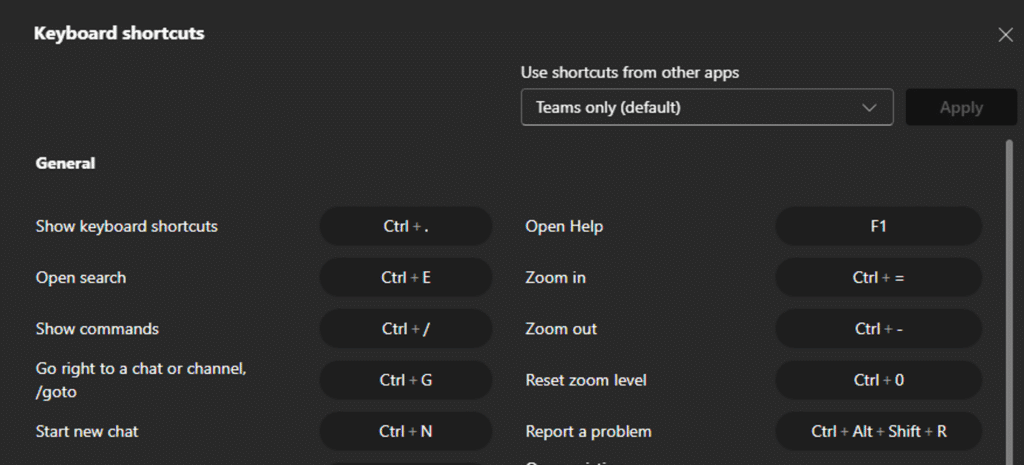Click the Ctrl + G shortcut pill
Viewport: 1024px width, 465px height.
[x=406, y=380]
